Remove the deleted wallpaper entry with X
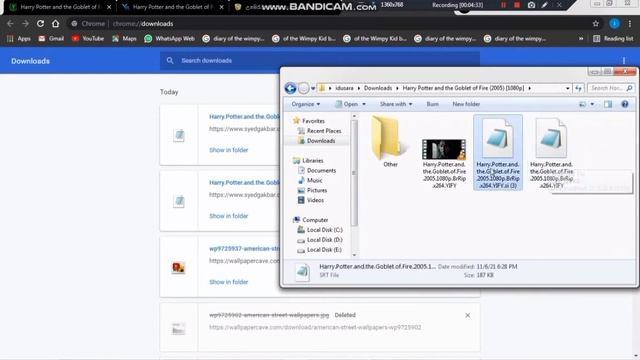 coord(468,316)
